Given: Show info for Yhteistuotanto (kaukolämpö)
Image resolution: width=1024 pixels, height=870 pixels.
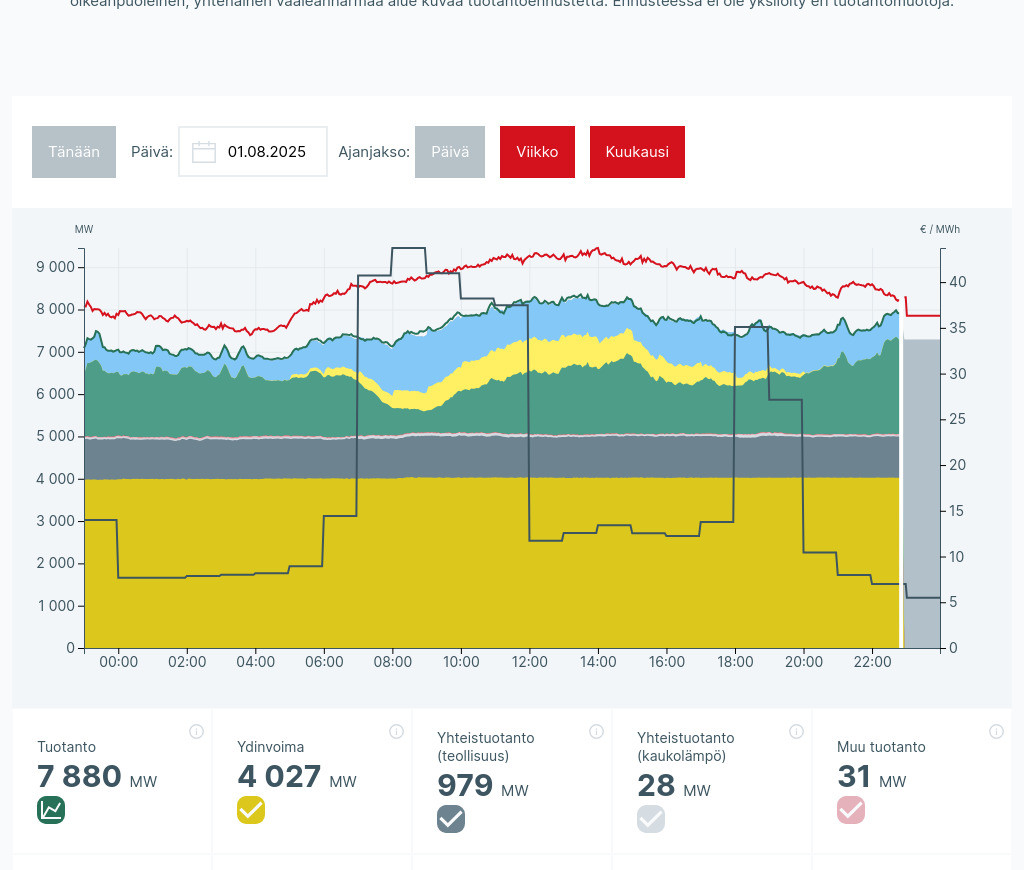Looking at the screenshot, I should click(x=796, y=732).
